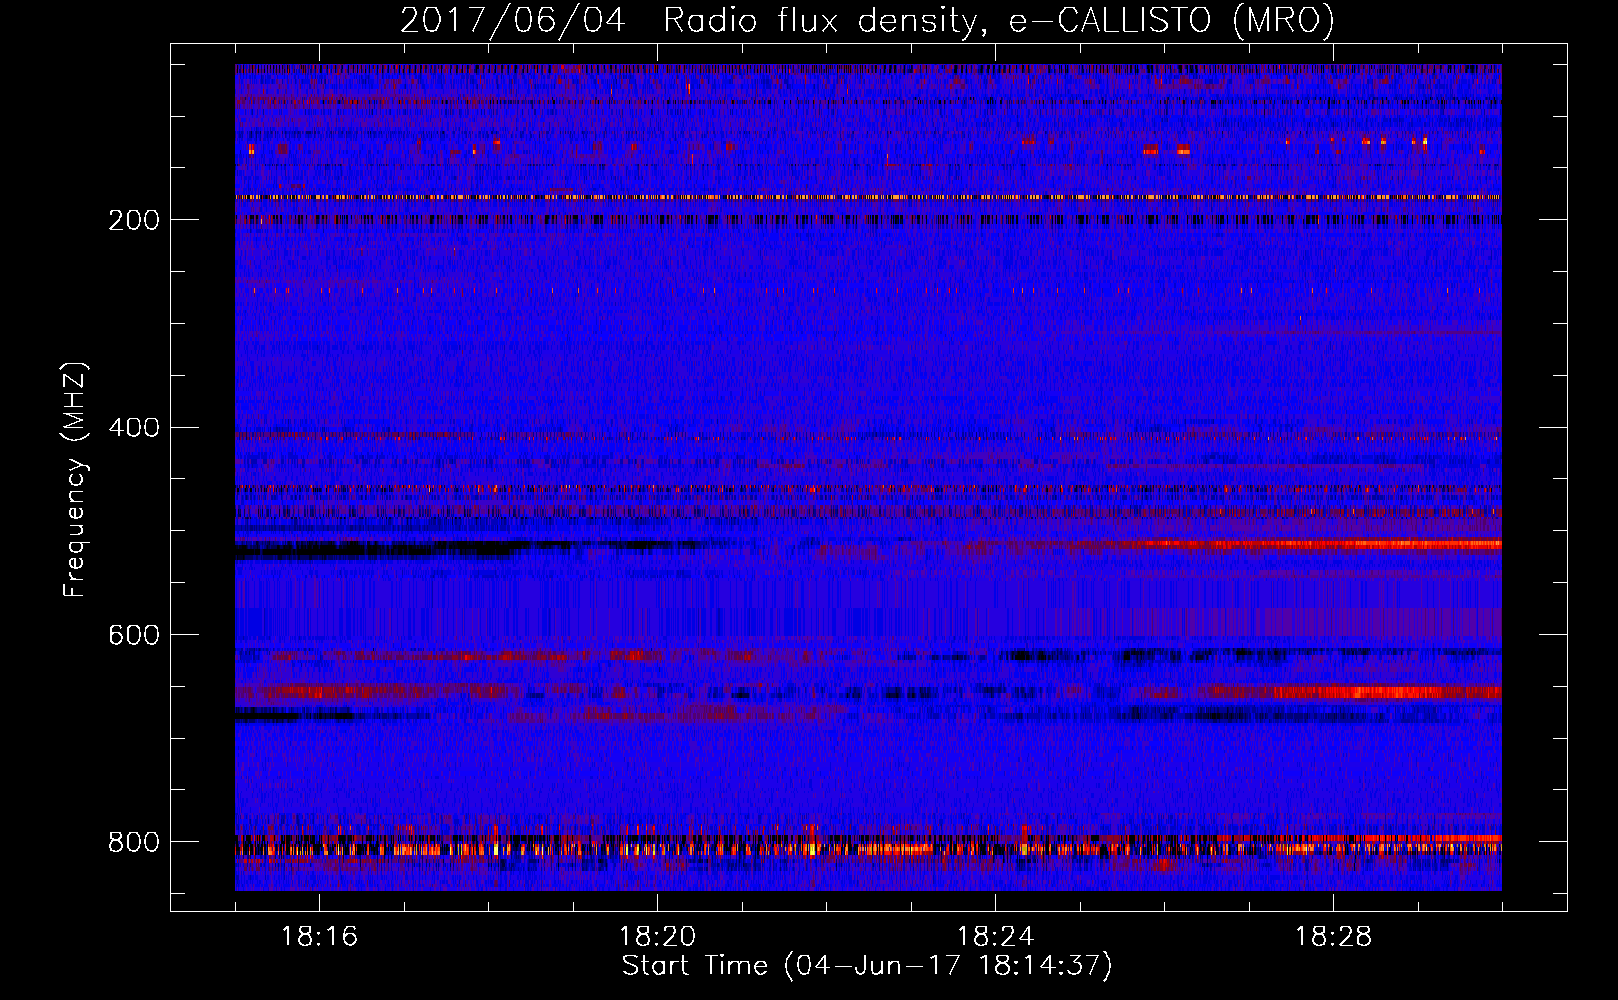Image resolution: width=1618 pixels, height=1000 pixels.
Task: Click the 18:24 time tick label
Action: [x=995, y=937]
